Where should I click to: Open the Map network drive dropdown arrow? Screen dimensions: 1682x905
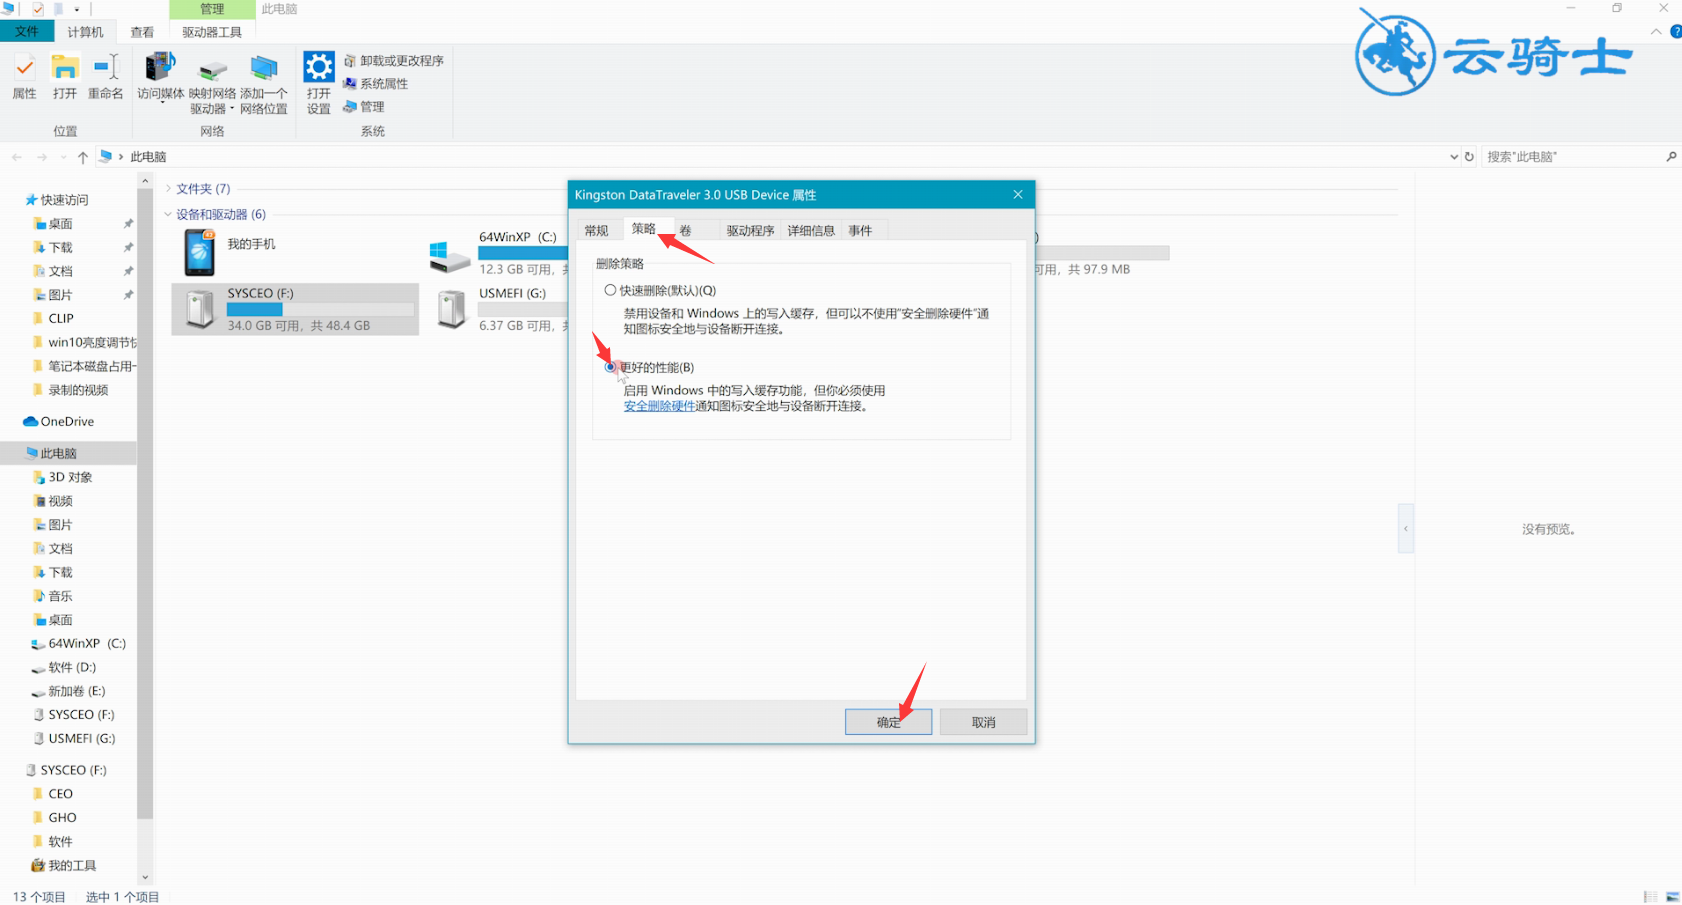[x=232, y=109]
